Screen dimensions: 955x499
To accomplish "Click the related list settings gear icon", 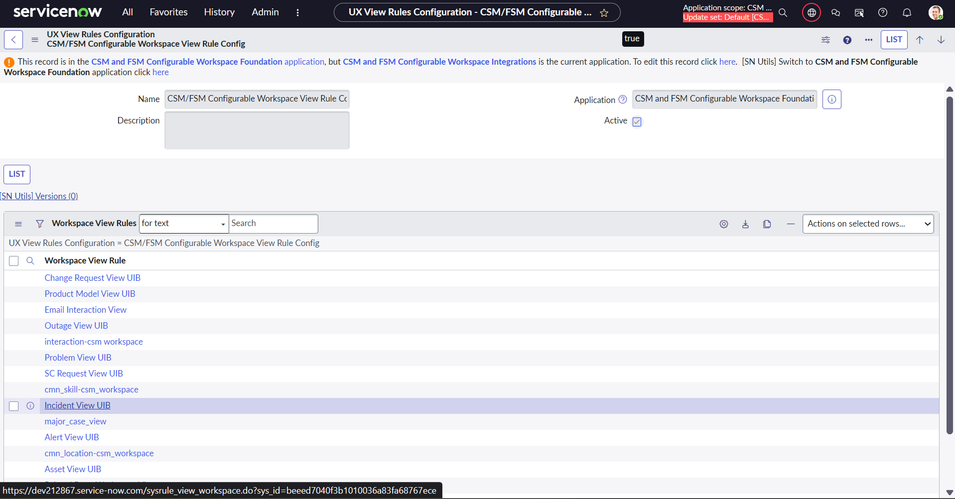I will click(x=724, y=224).
